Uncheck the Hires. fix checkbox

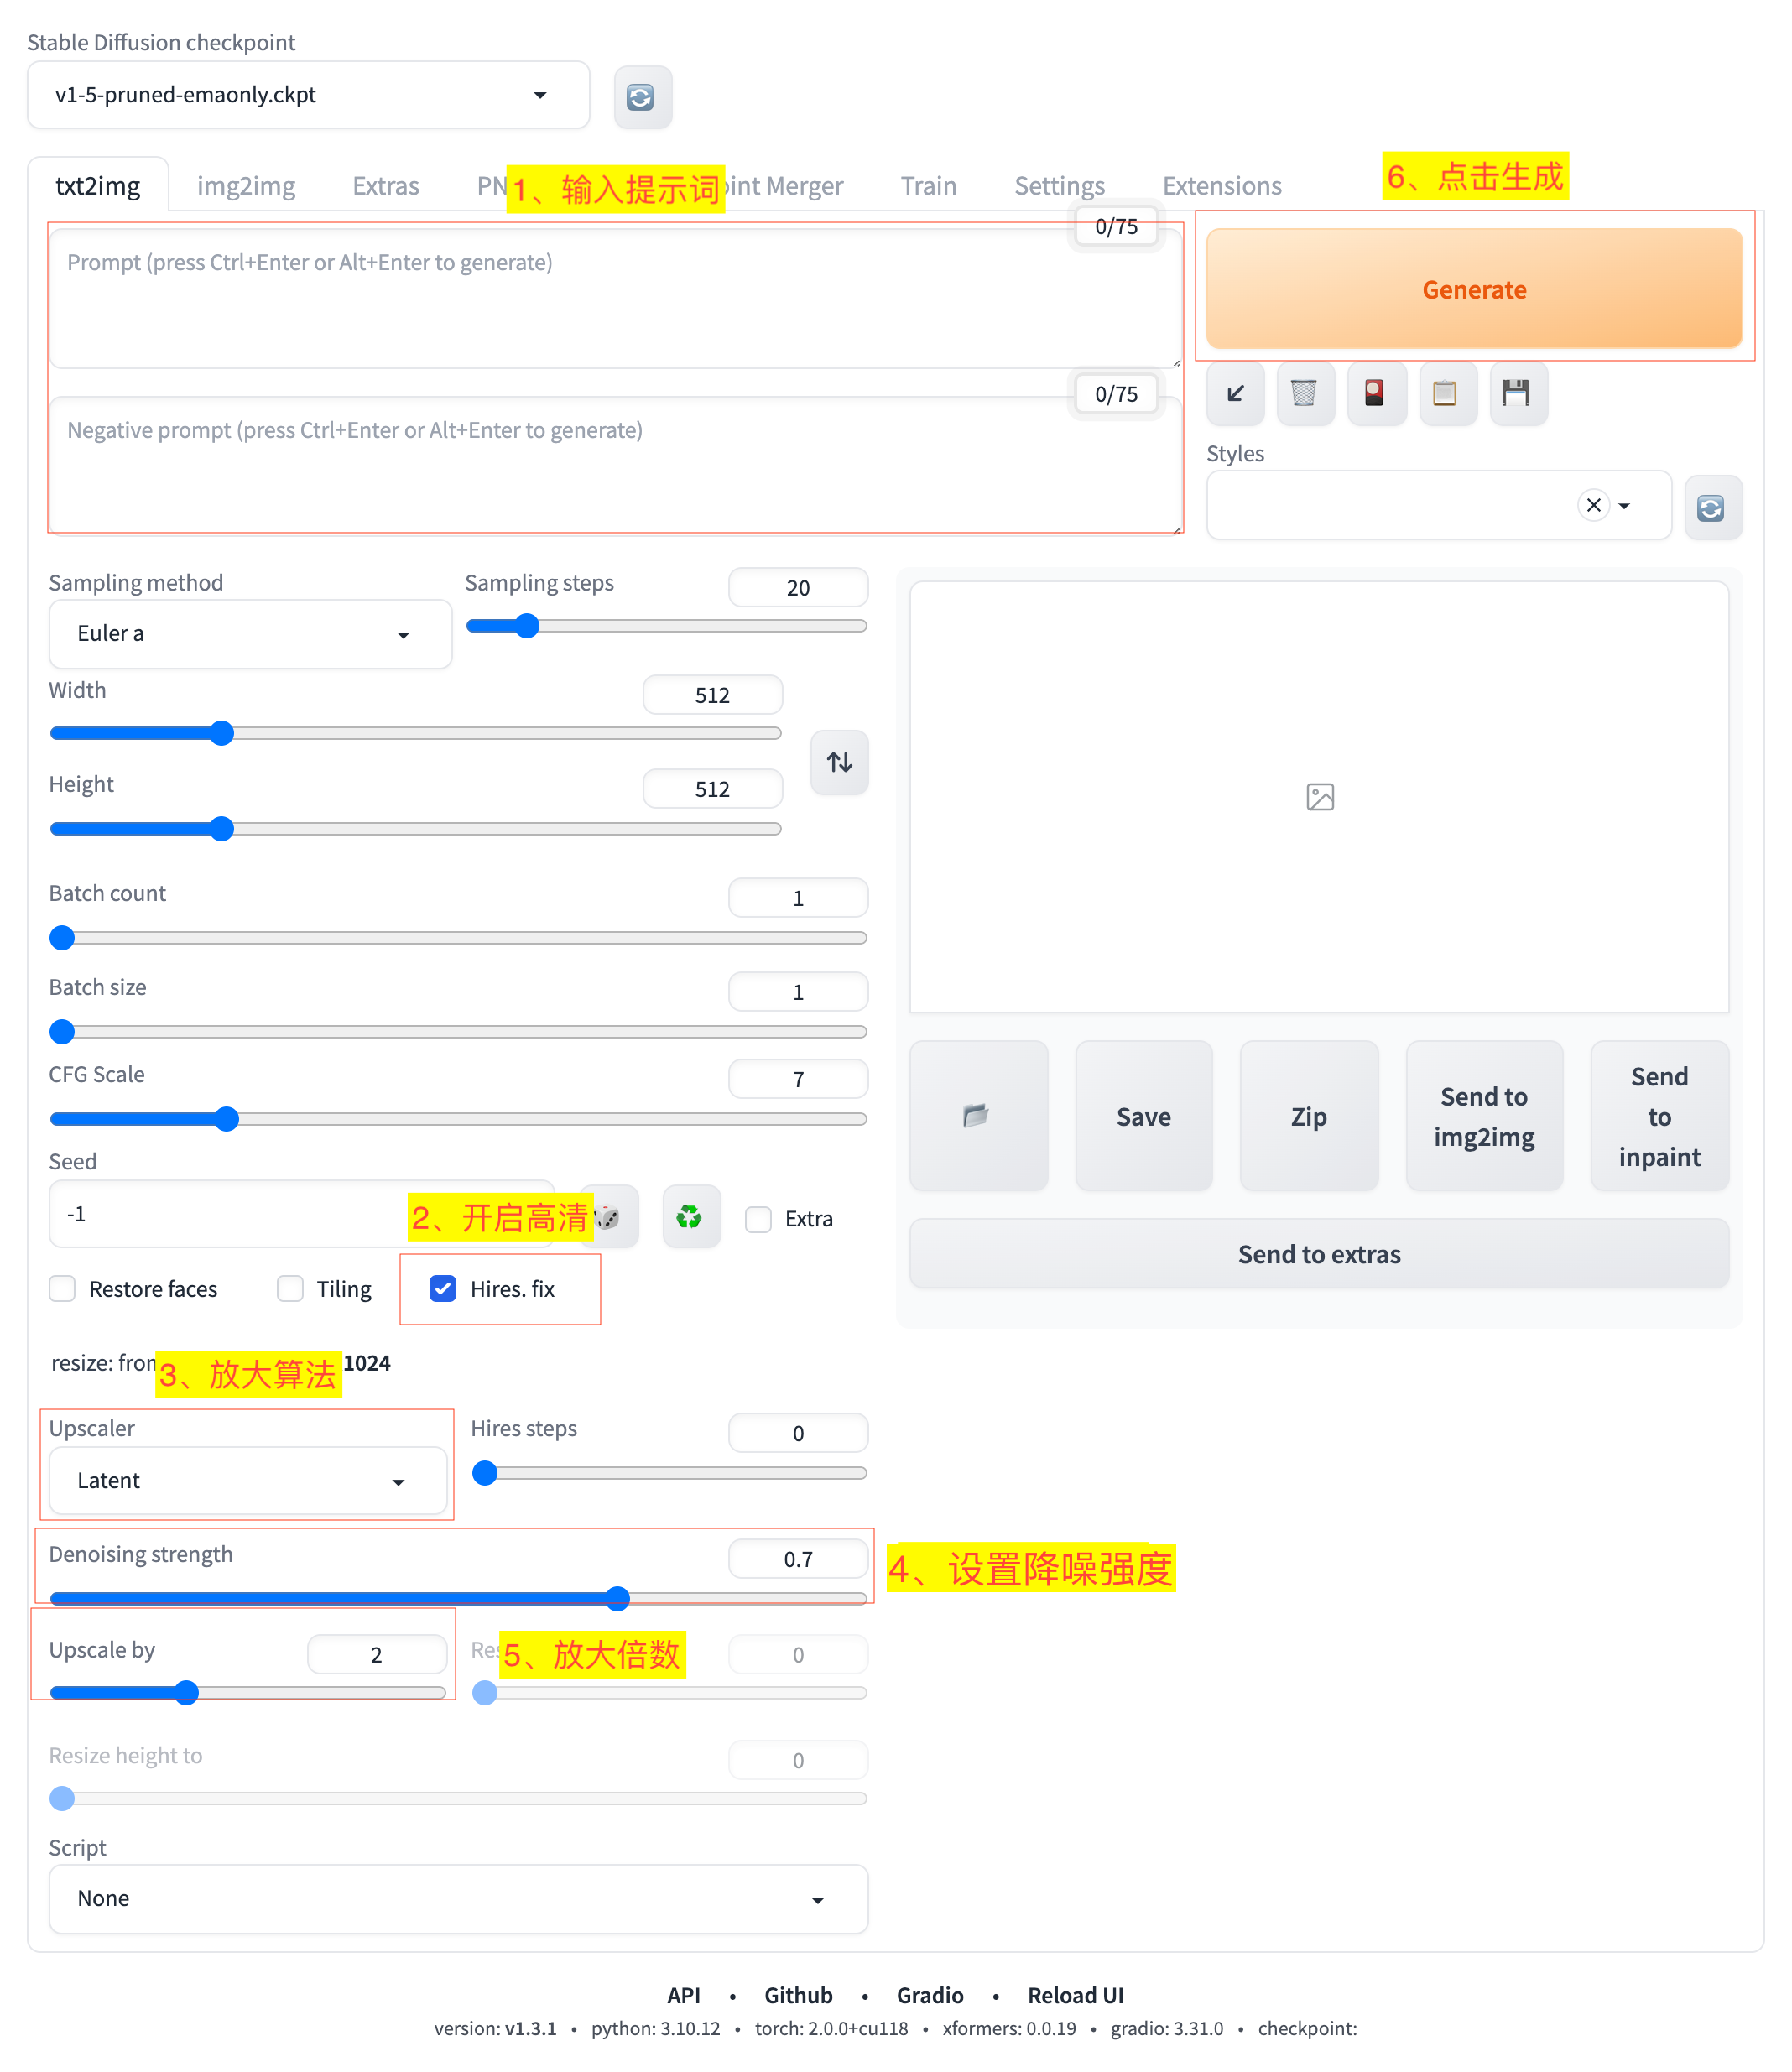(x=443, y=1288)
